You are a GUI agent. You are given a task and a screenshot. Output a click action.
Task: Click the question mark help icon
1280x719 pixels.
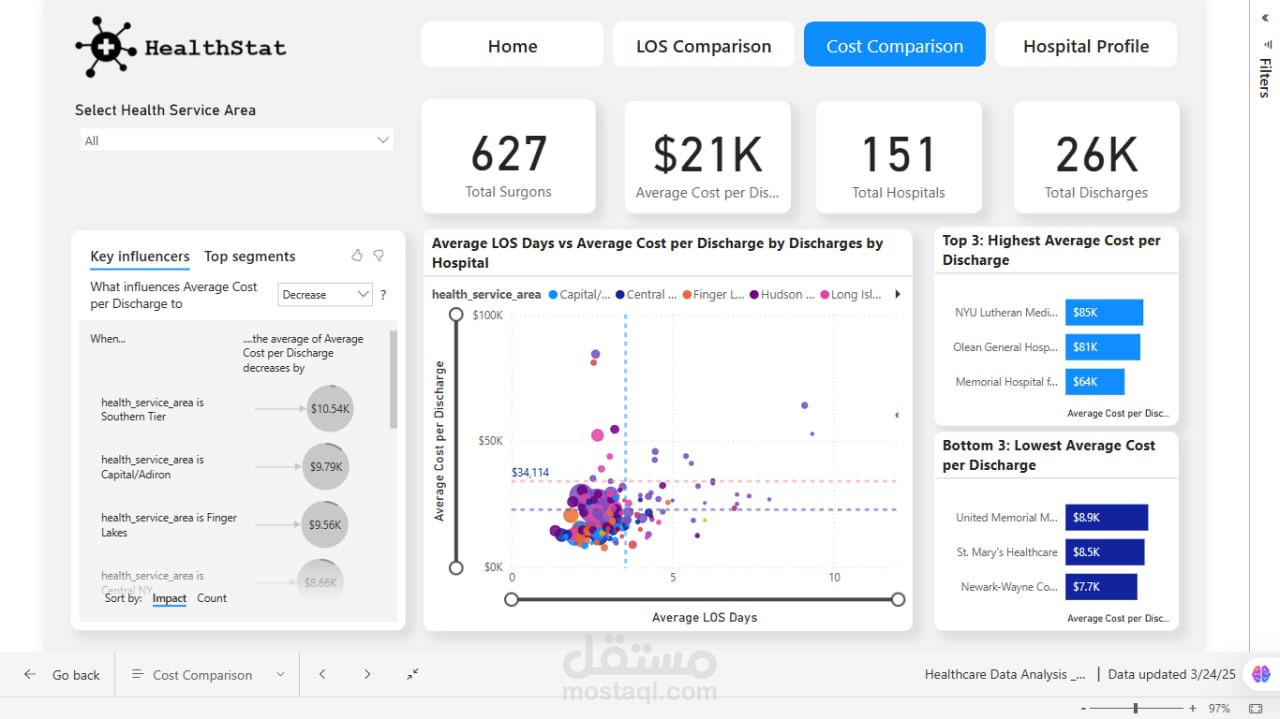383,295
